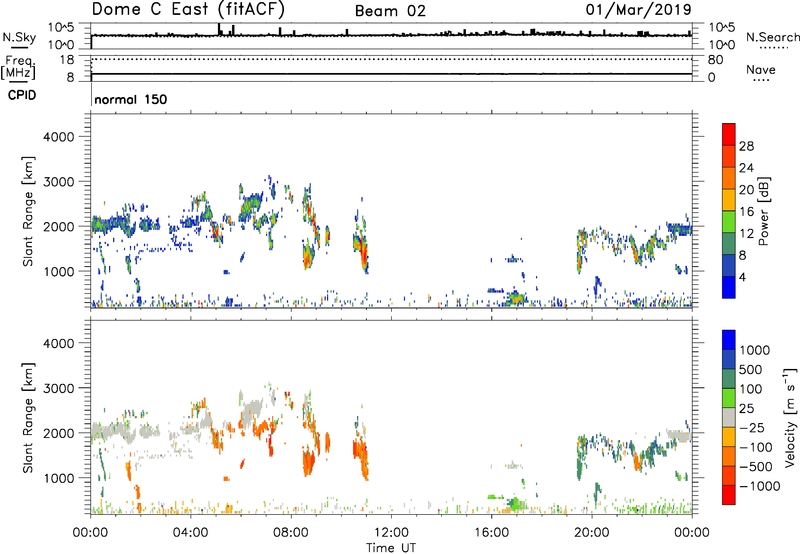Click the 'Velocity [m s-1]' color bar label
The image size is (800, 554).
pyautogui.click(x=790, y=417)
